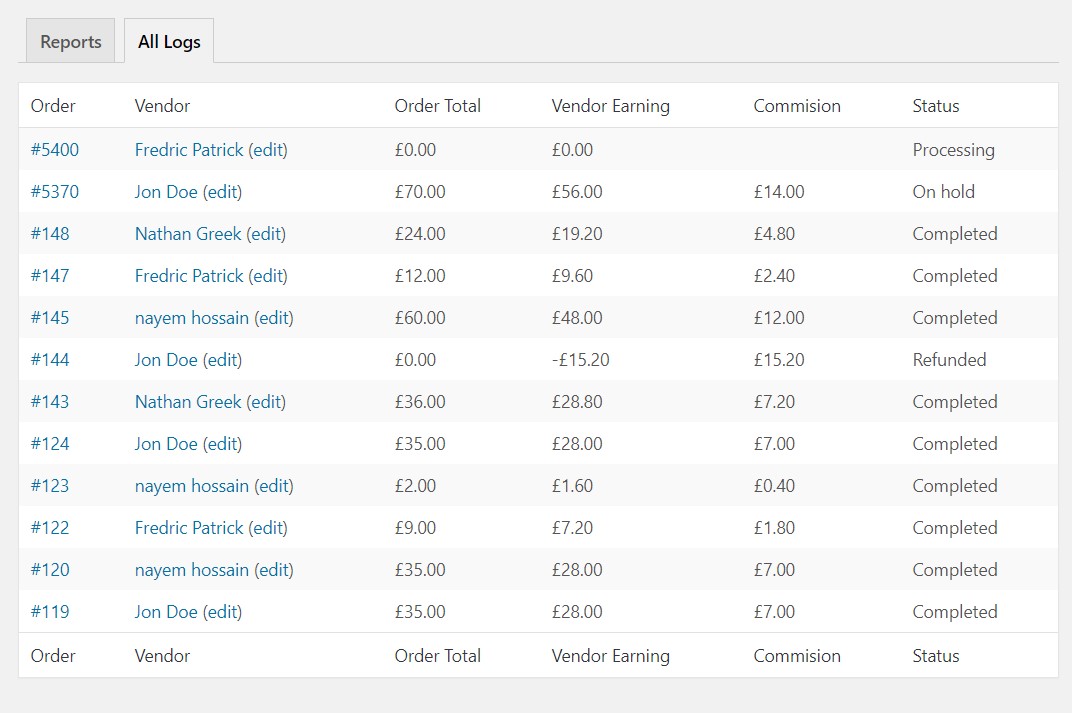Click edit for Fredric Patrick order #147

tap(267, 276)
